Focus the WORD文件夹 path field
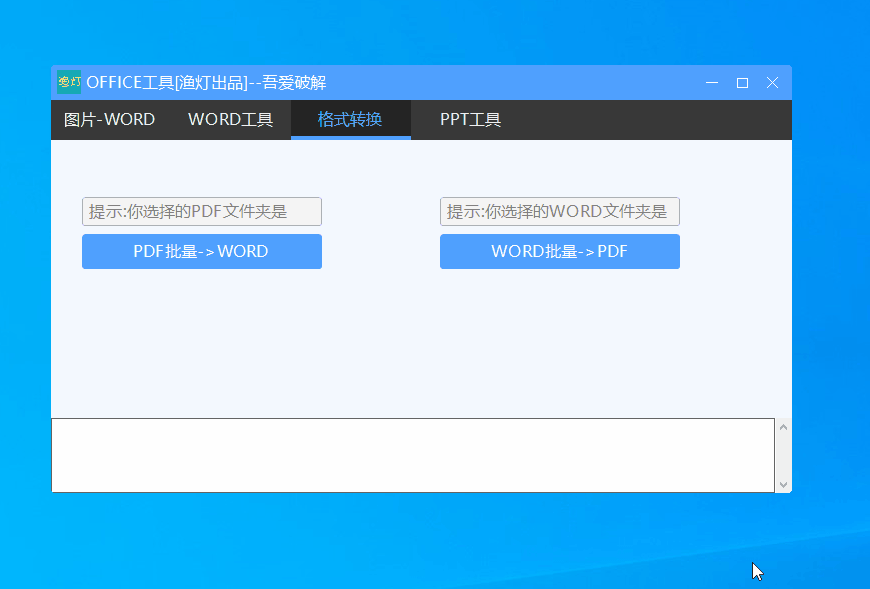Viewport: 870px width, 589px height. click(560, 211)
